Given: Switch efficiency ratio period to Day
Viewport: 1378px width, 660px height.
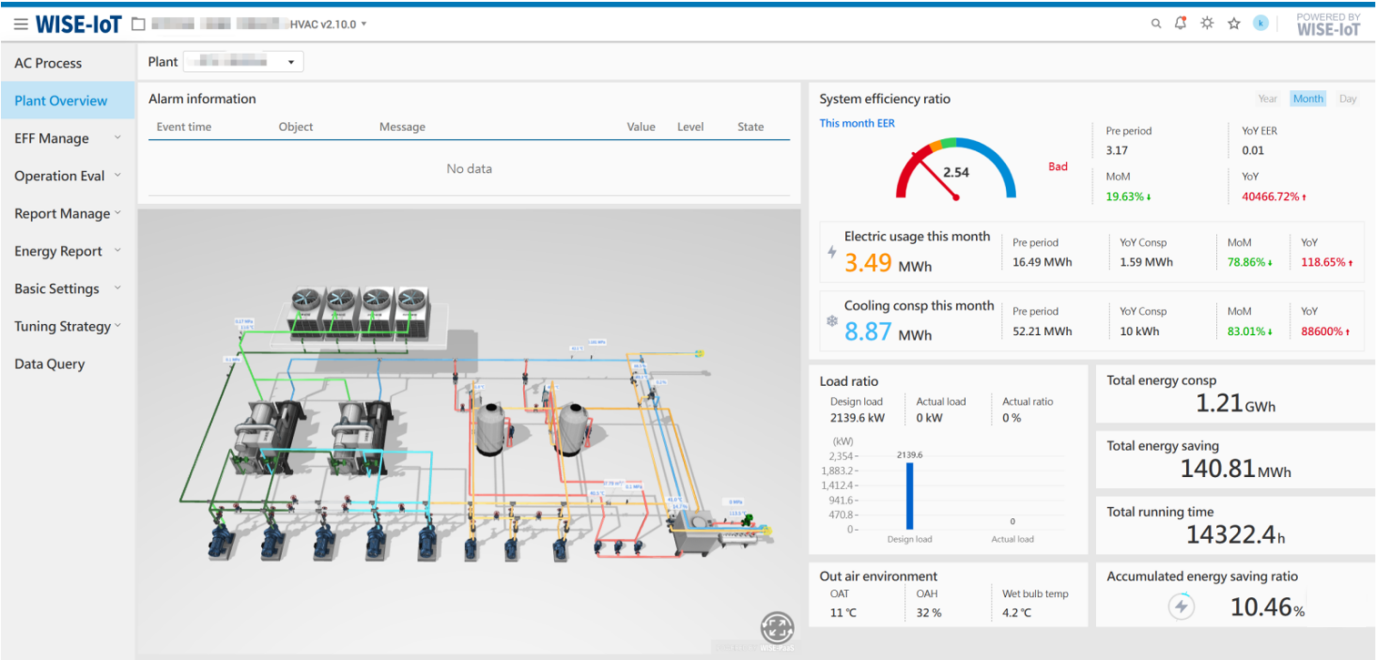Looking at the screenshot, I should click(x=1348, y=99).
